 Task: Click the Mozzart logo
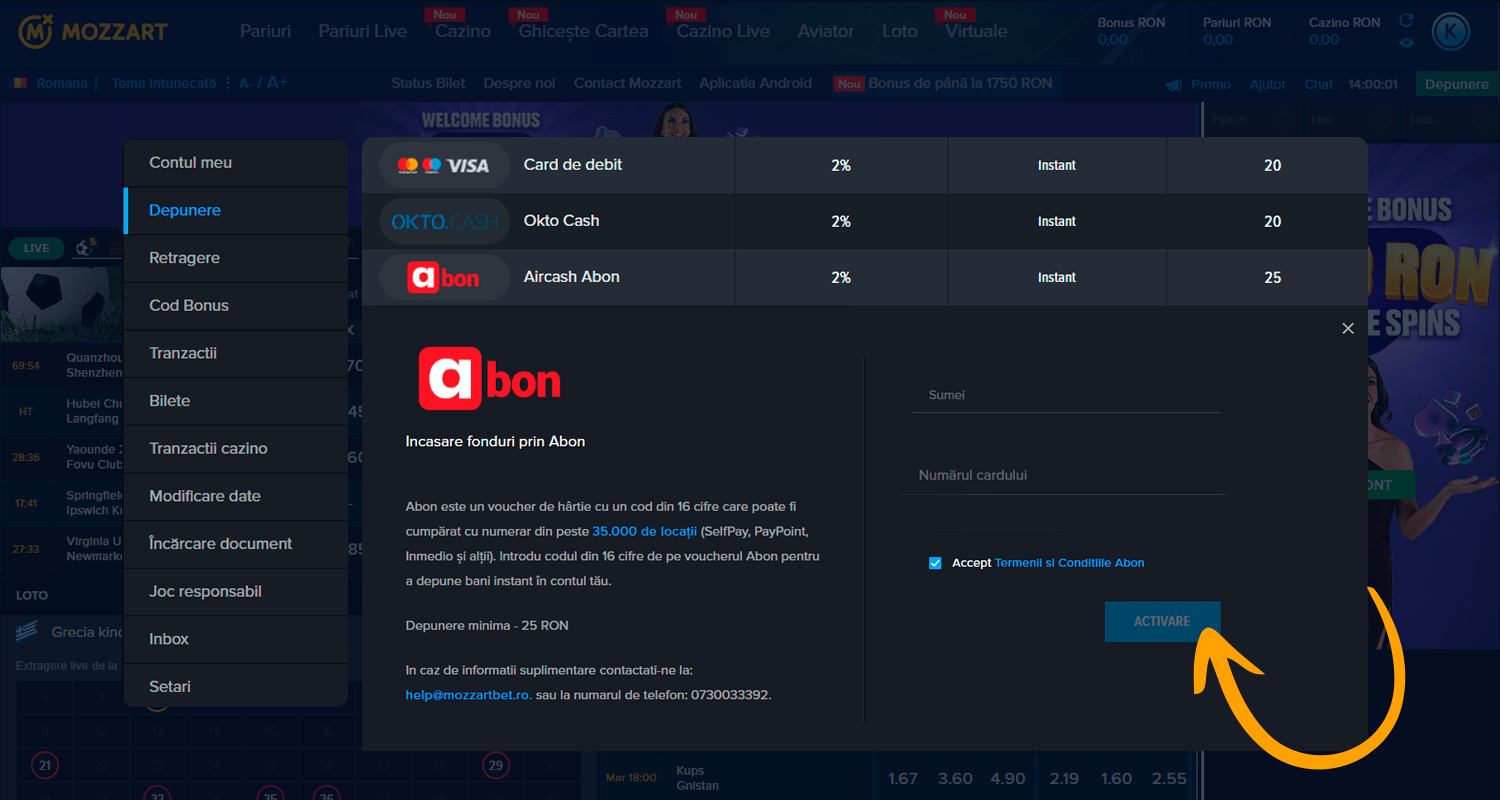point(92,31)
